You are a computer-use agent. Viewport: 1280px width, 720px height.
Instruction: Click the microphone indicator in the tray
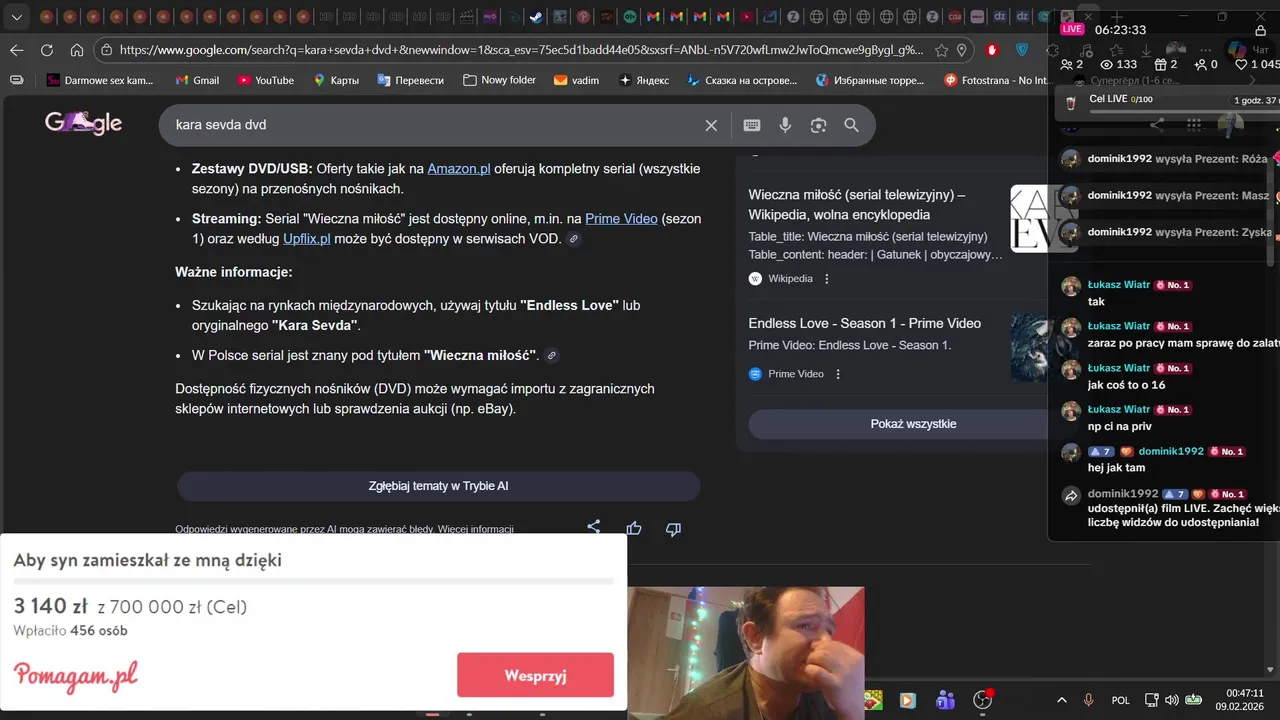pos(1089,700)
